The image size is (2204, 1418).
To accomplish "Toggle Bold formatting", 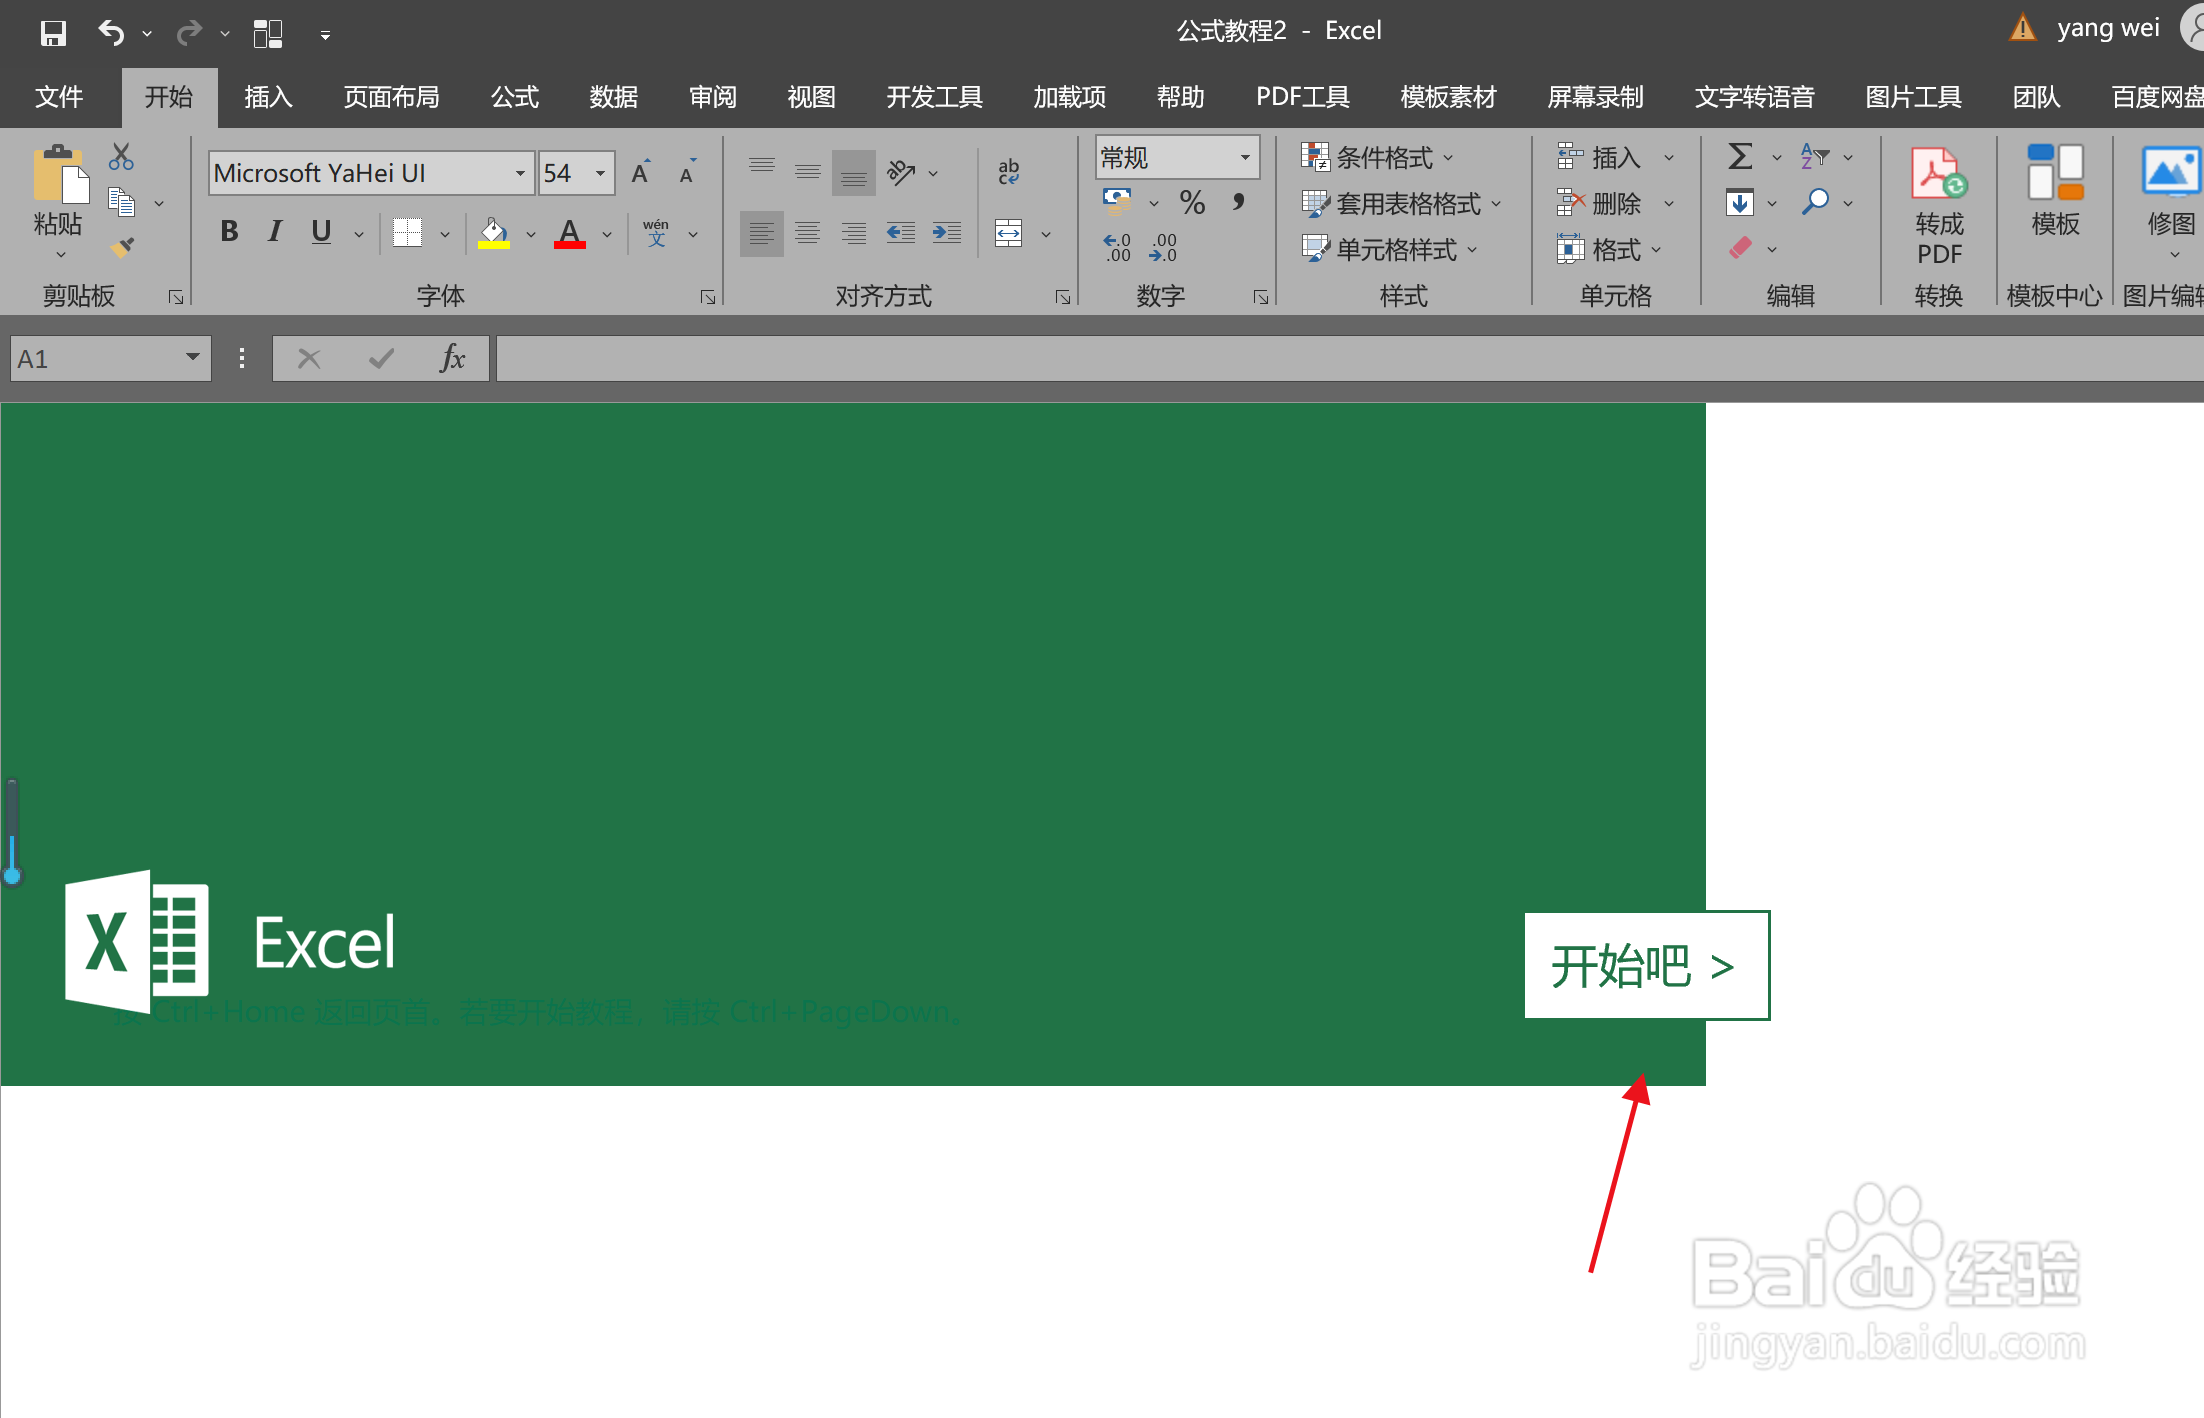I will pyautogui.click(x=229, y=232).
